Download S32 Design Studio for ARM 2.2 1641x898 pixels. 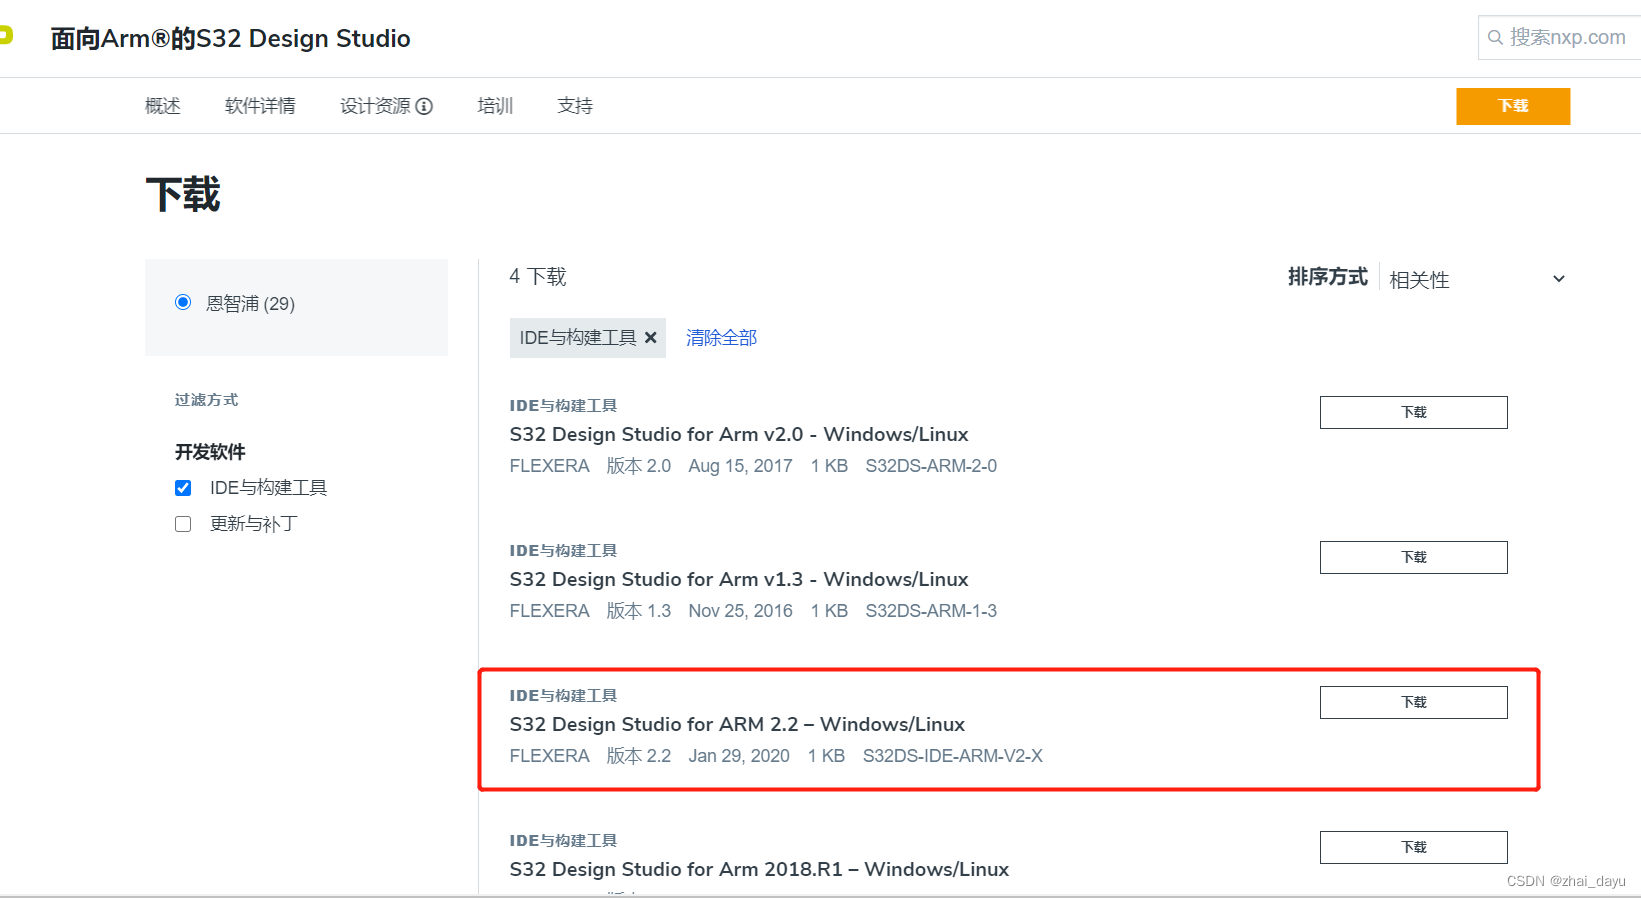click(x=1413, y=702)
